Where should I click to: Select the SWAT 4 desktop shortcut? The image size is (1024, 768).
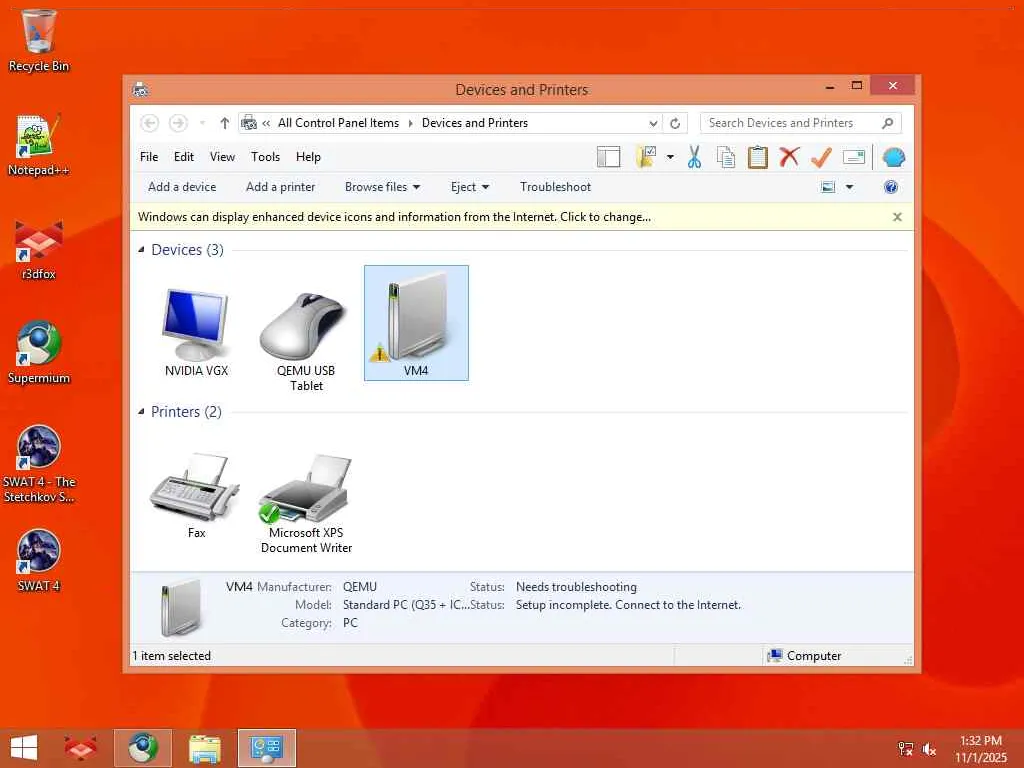[x=39, y=560]
